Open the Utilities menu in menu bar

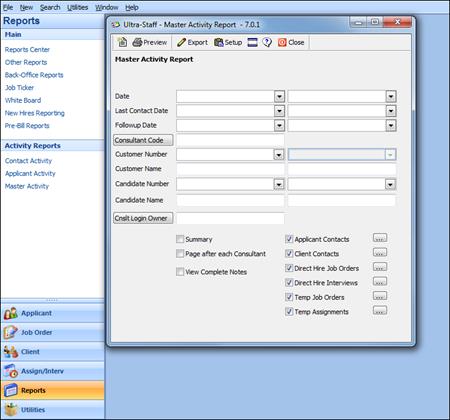tap(77, 7)
